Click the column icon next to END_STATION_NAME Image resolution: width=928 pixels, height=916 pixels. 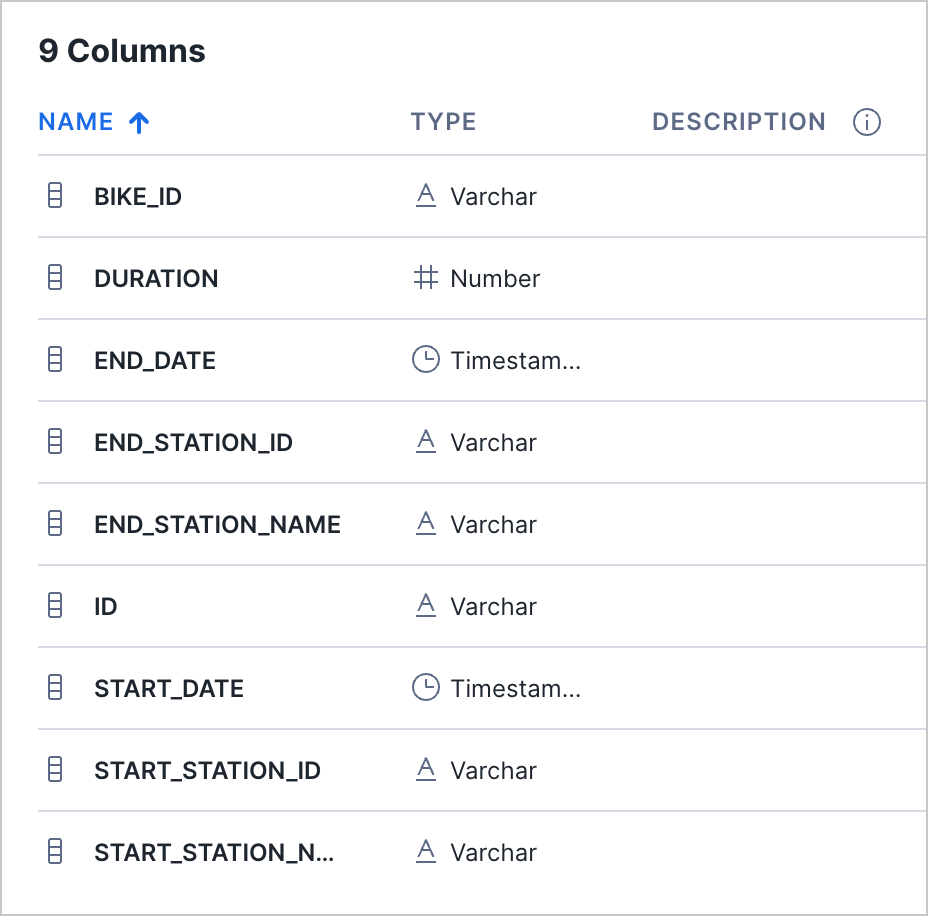(55, 524)
